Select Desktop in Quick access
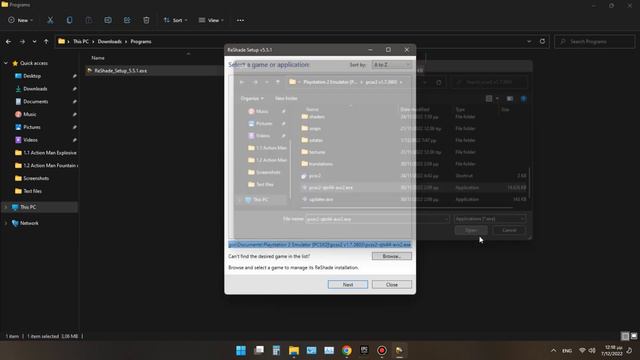Viewport: 640px width, 360px height. click(32, 76)
